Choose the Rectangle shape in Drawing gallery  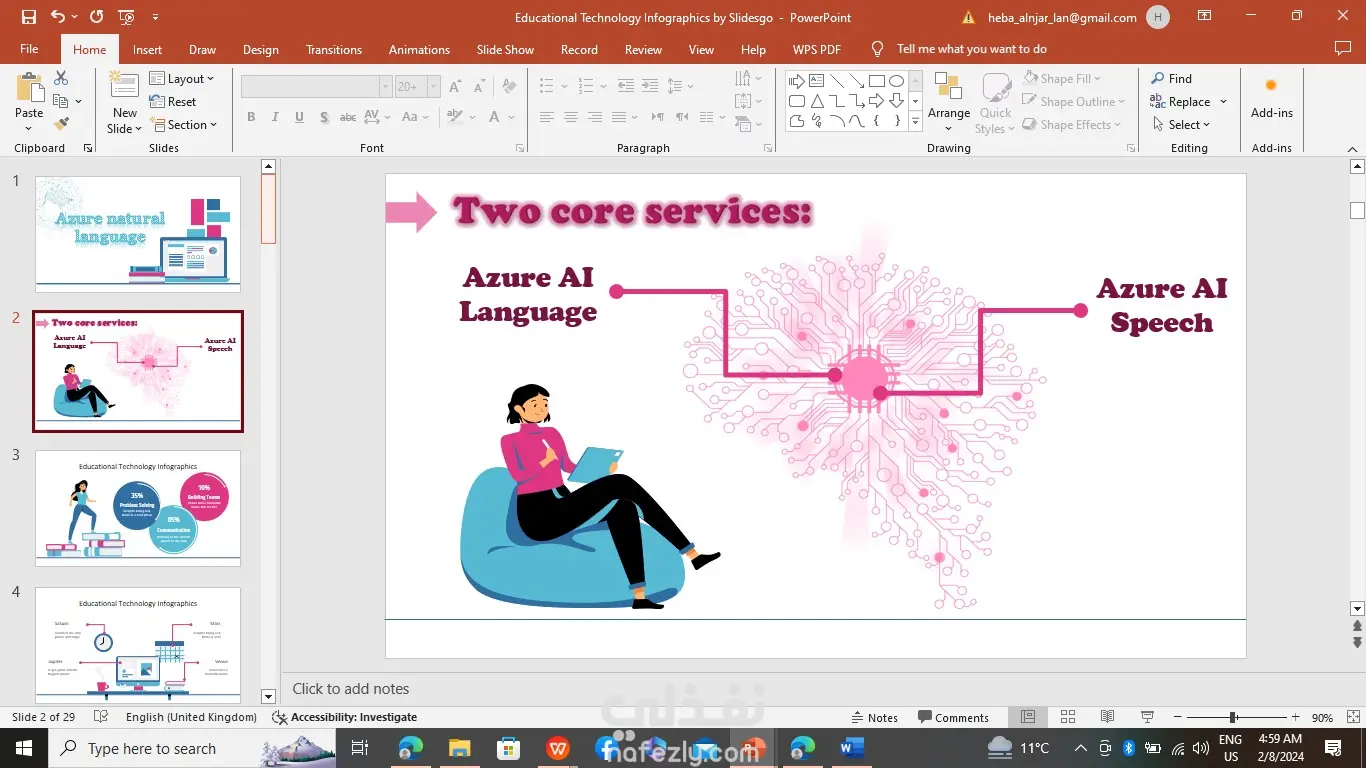pos(876,81)
